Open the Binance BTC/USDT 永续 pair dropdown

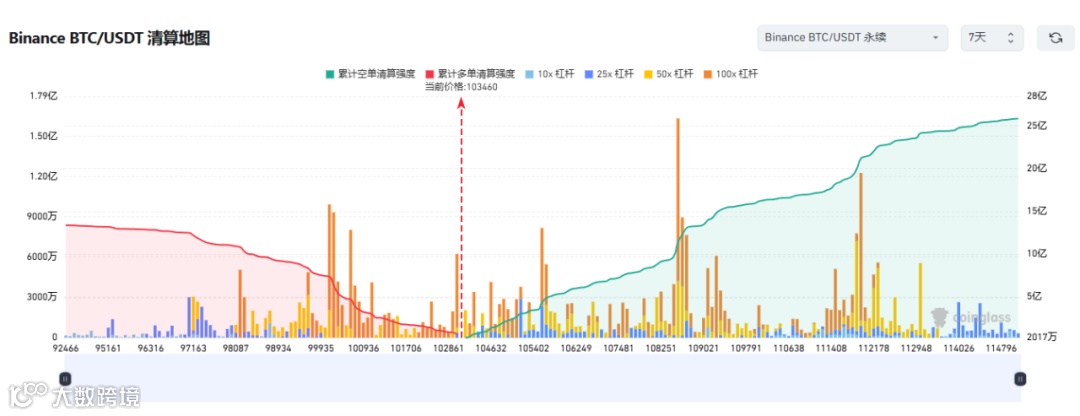852,38
